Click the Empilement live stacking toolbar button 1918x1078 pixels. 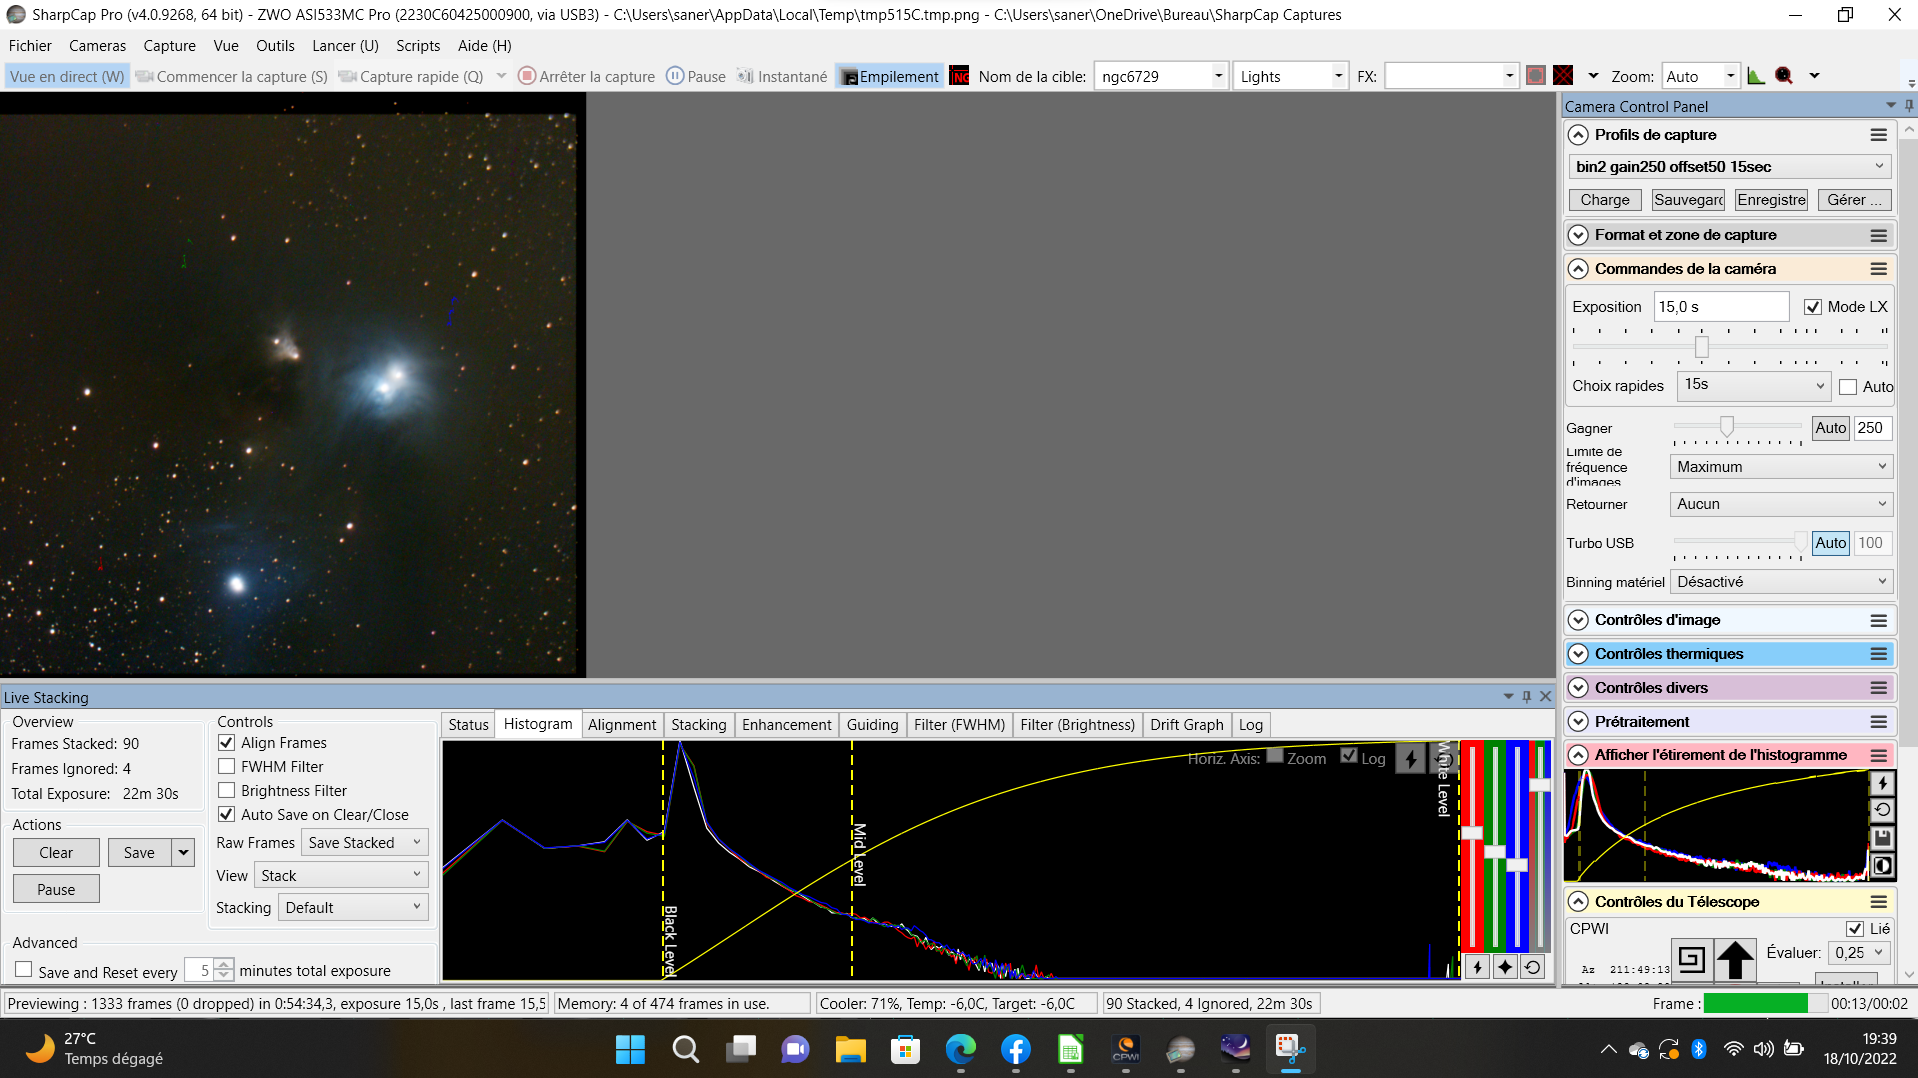tap(890, 76)
